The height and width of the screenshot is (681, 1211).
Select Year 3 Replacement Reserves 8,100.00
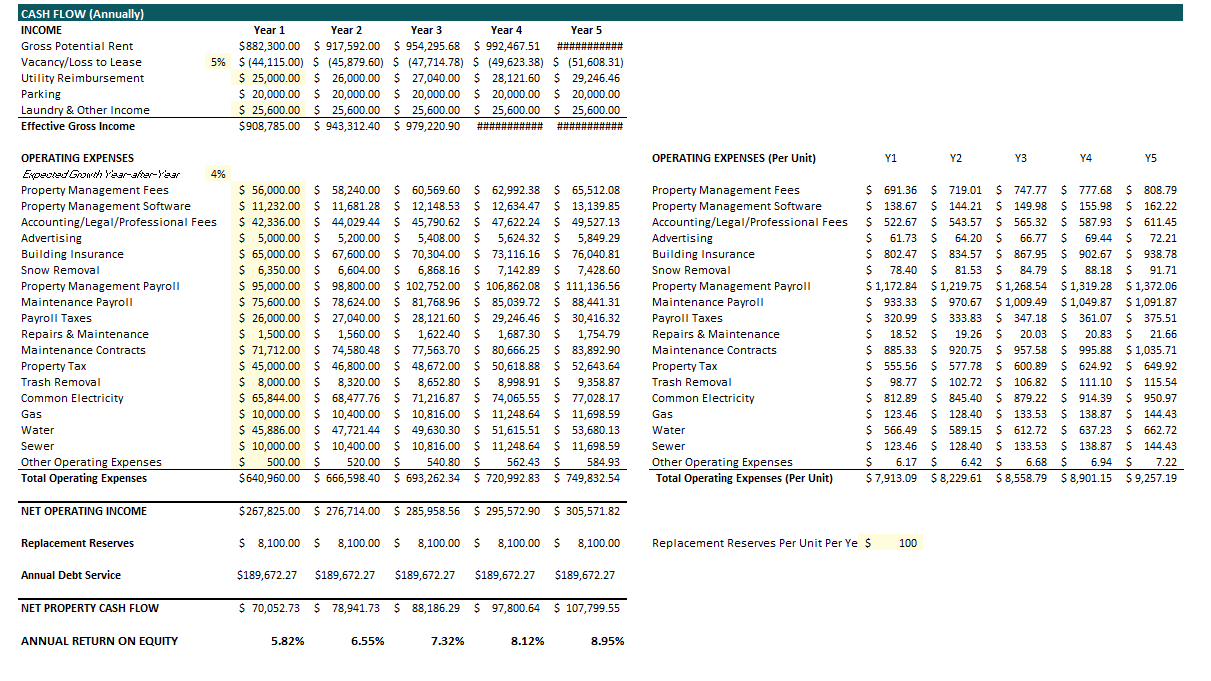pos(427,543)
